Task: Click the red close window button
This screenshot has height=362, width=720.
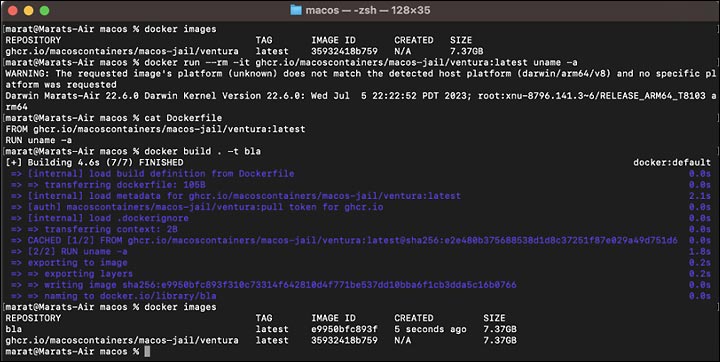Action: [13, 10]
